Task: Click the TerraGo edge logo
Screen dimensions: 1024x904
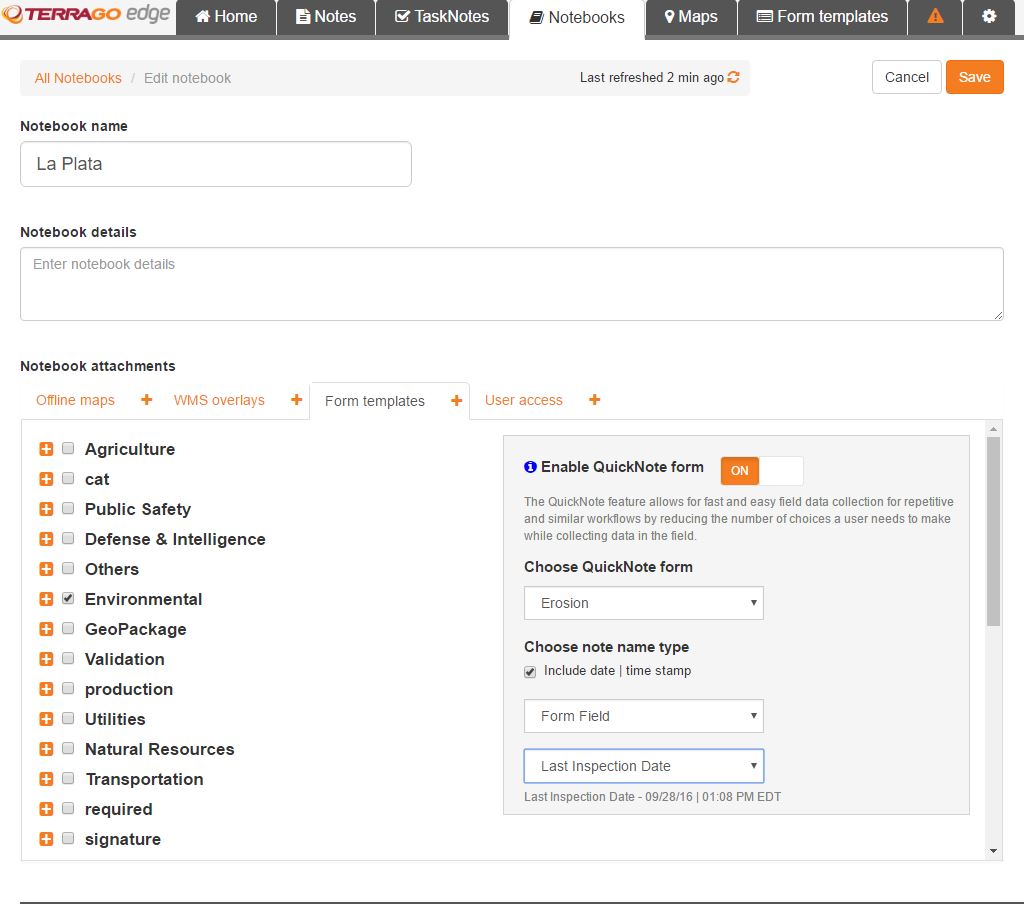Action: (86, 14)
